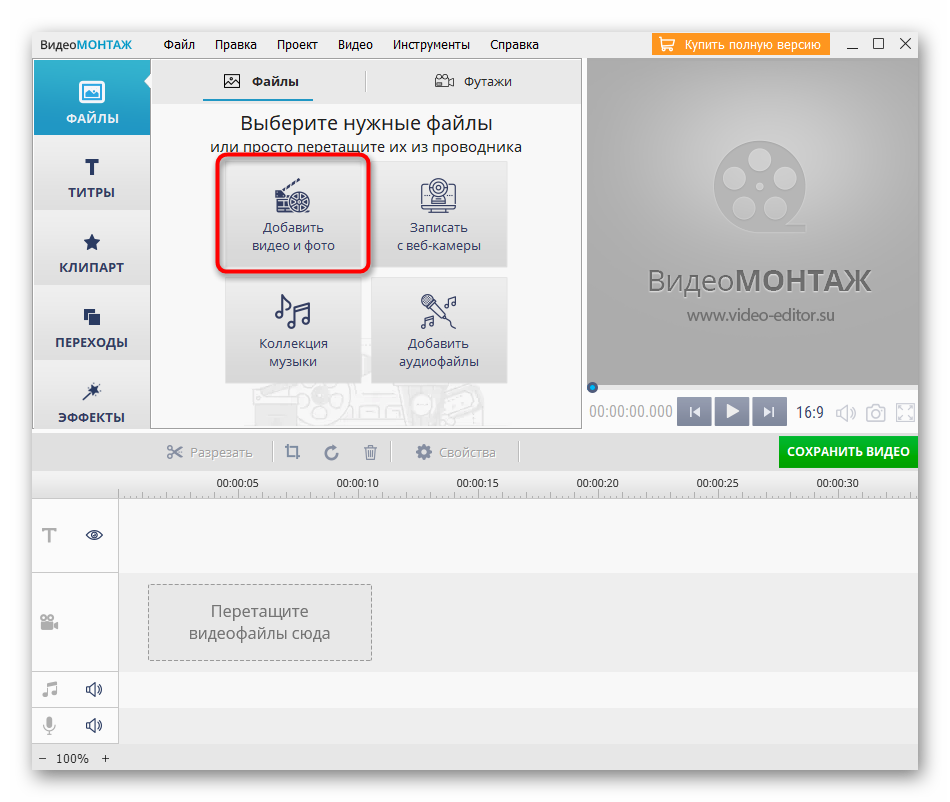Click the plus zoom-in timeline button
The height and width of the screenshot is (802, 950).
tap(105, 759)
